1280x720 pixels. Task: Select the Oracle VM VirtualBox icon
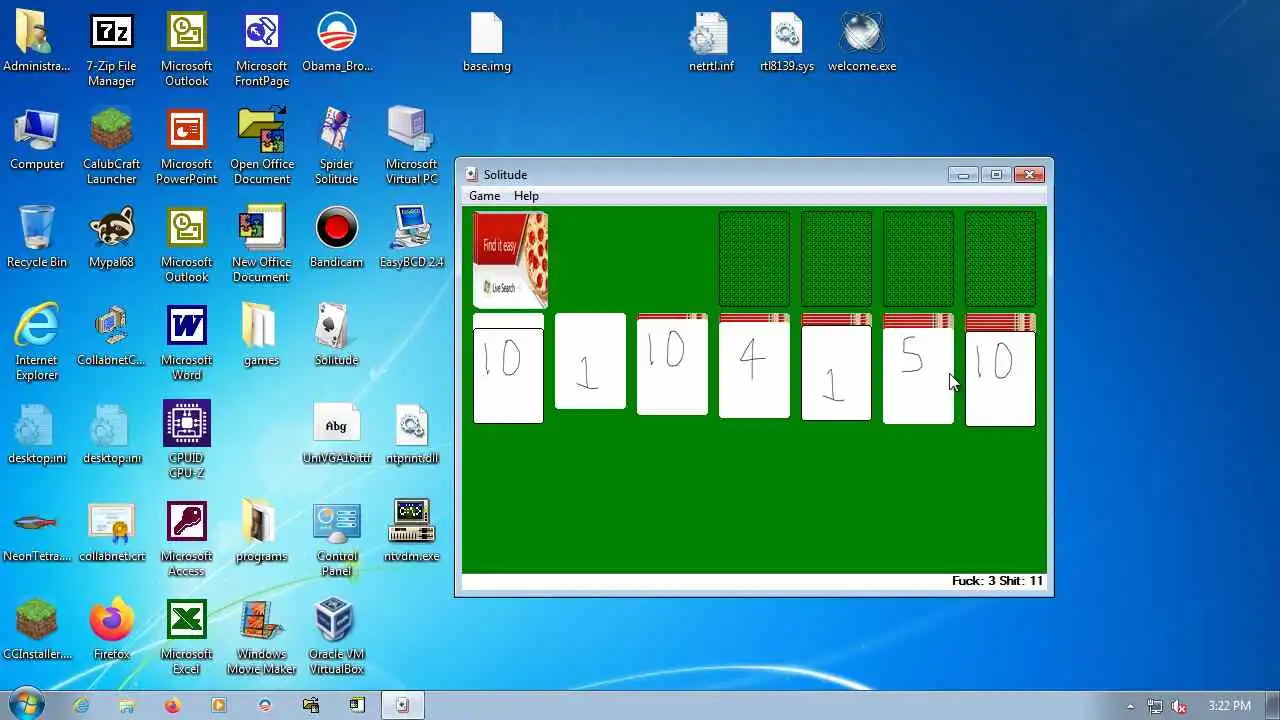coord(336,637)
